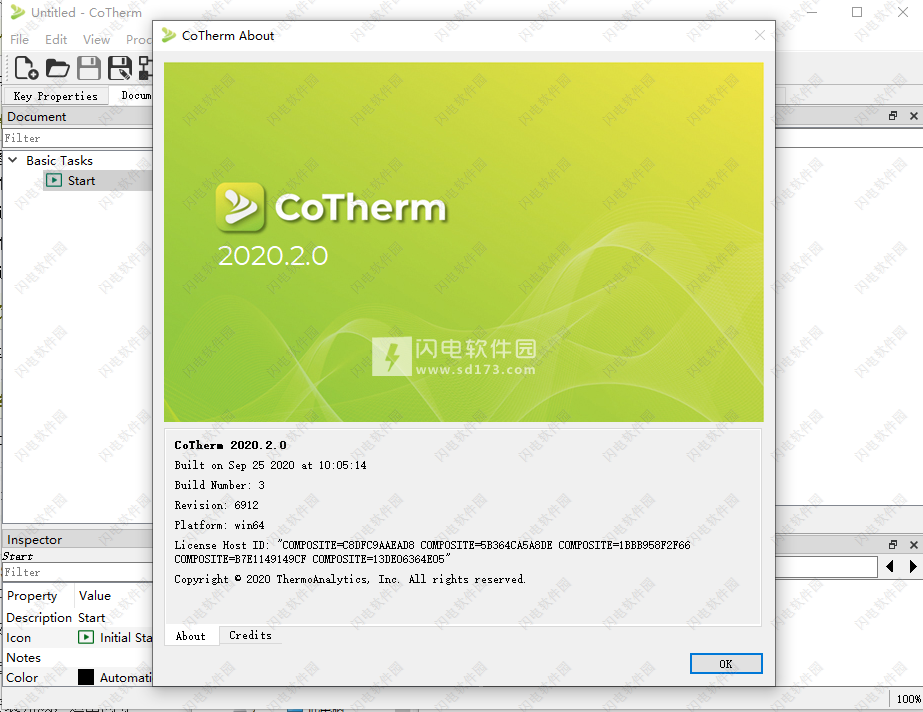Click the CoTherm 2020.2.0 splash image
The width and height of the screenshot is (923, 712).
click(x=464, y=242)
